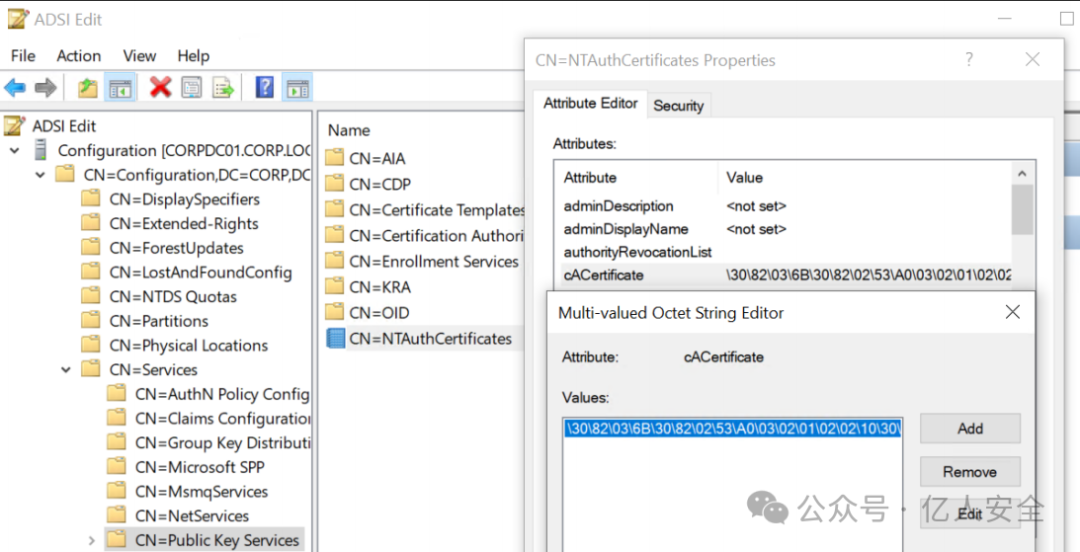Click the CN=Certification Authorities folder icon

[335, 235]
